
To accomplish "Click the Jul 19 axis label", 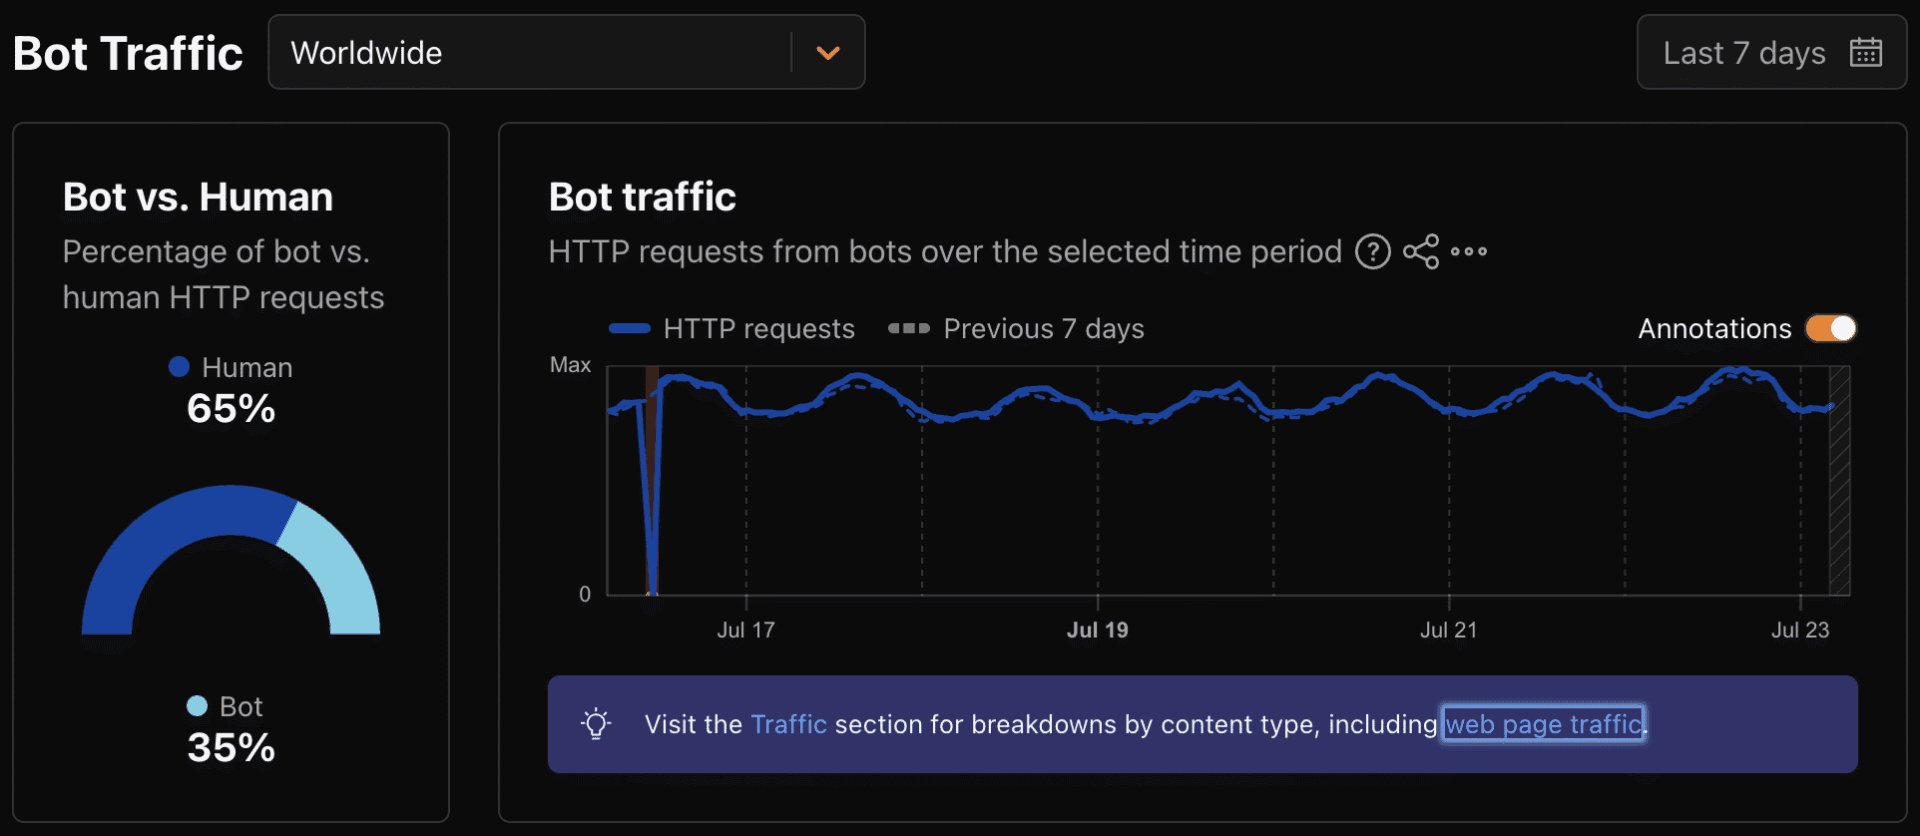I will click(1097, 630).
